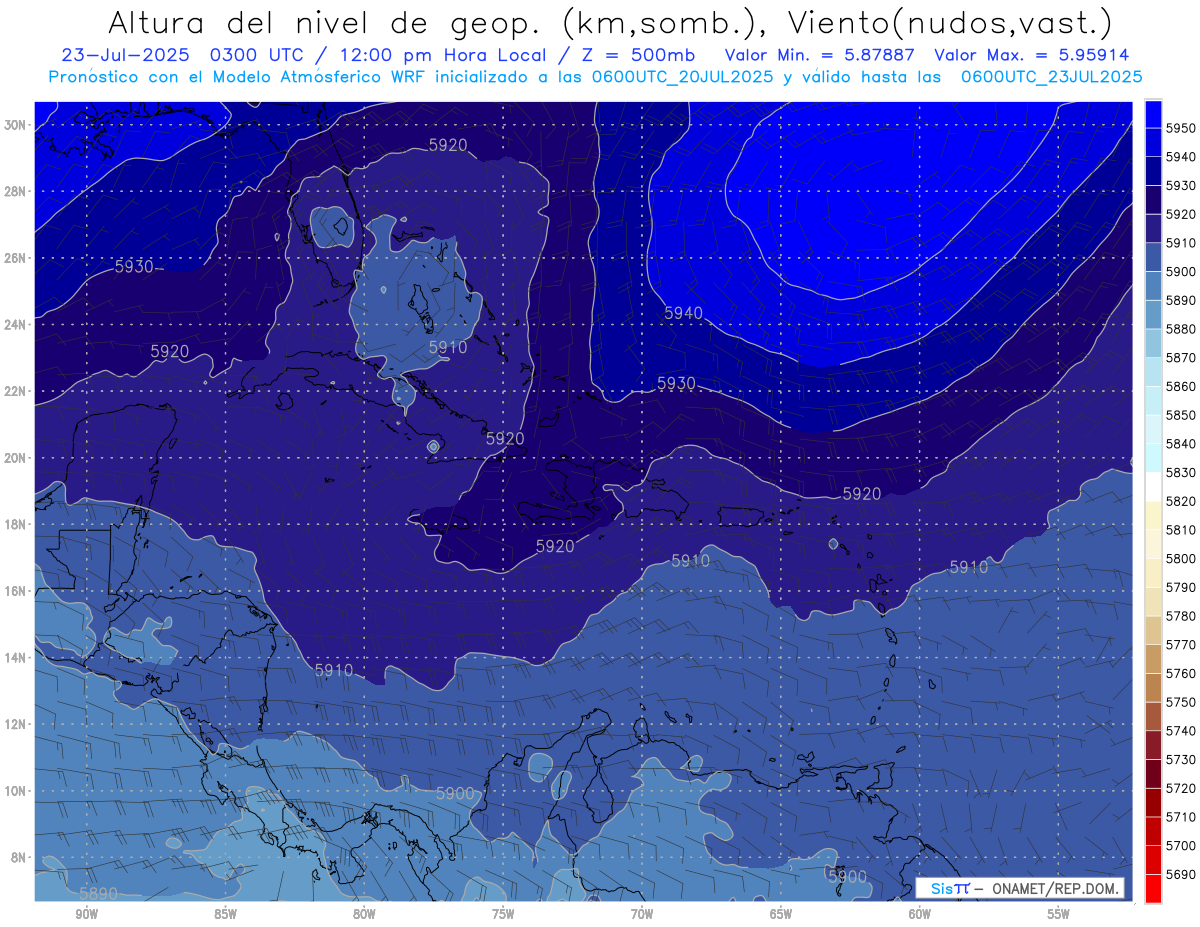This screenshot has height=927, width=1200.
Task: Pick the bright blue swatch above 5950 in legend
Action: (x=1153, y=114)
